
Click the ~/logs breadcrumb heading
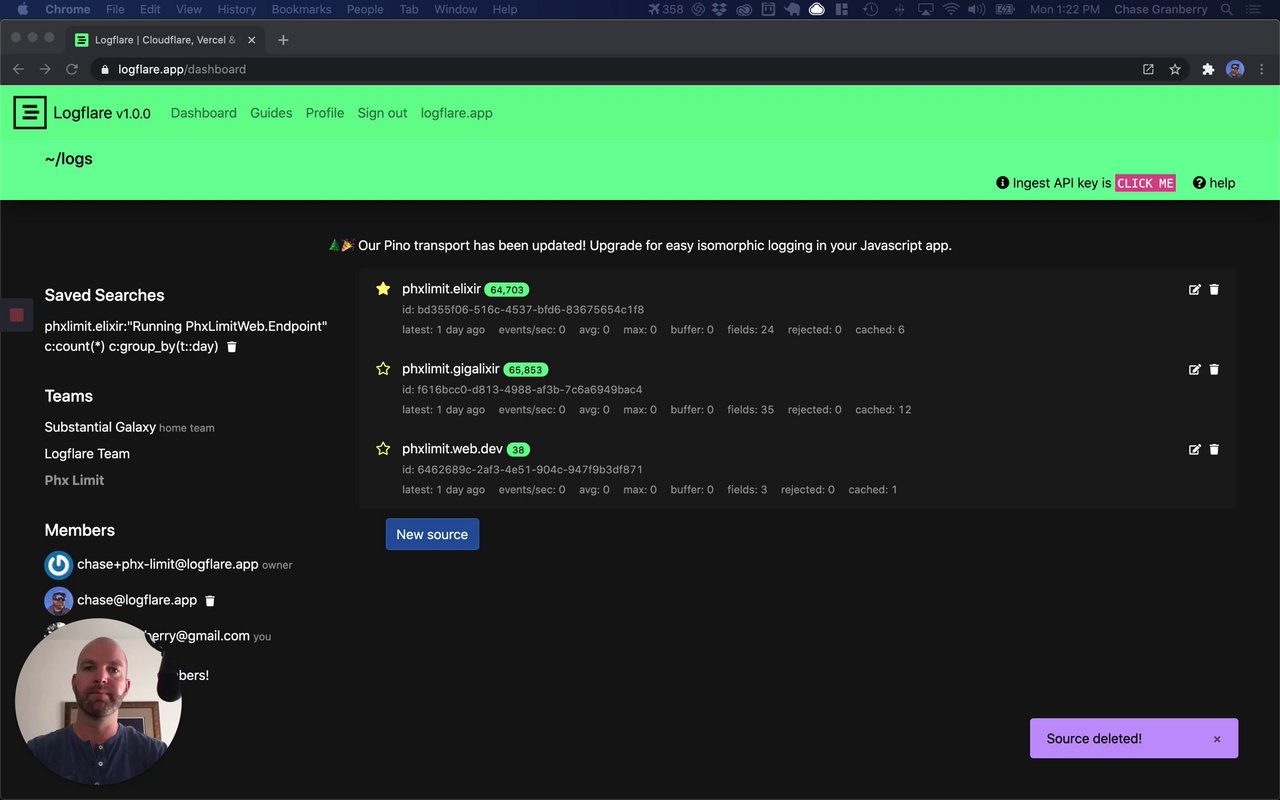[x=69, y=159]
